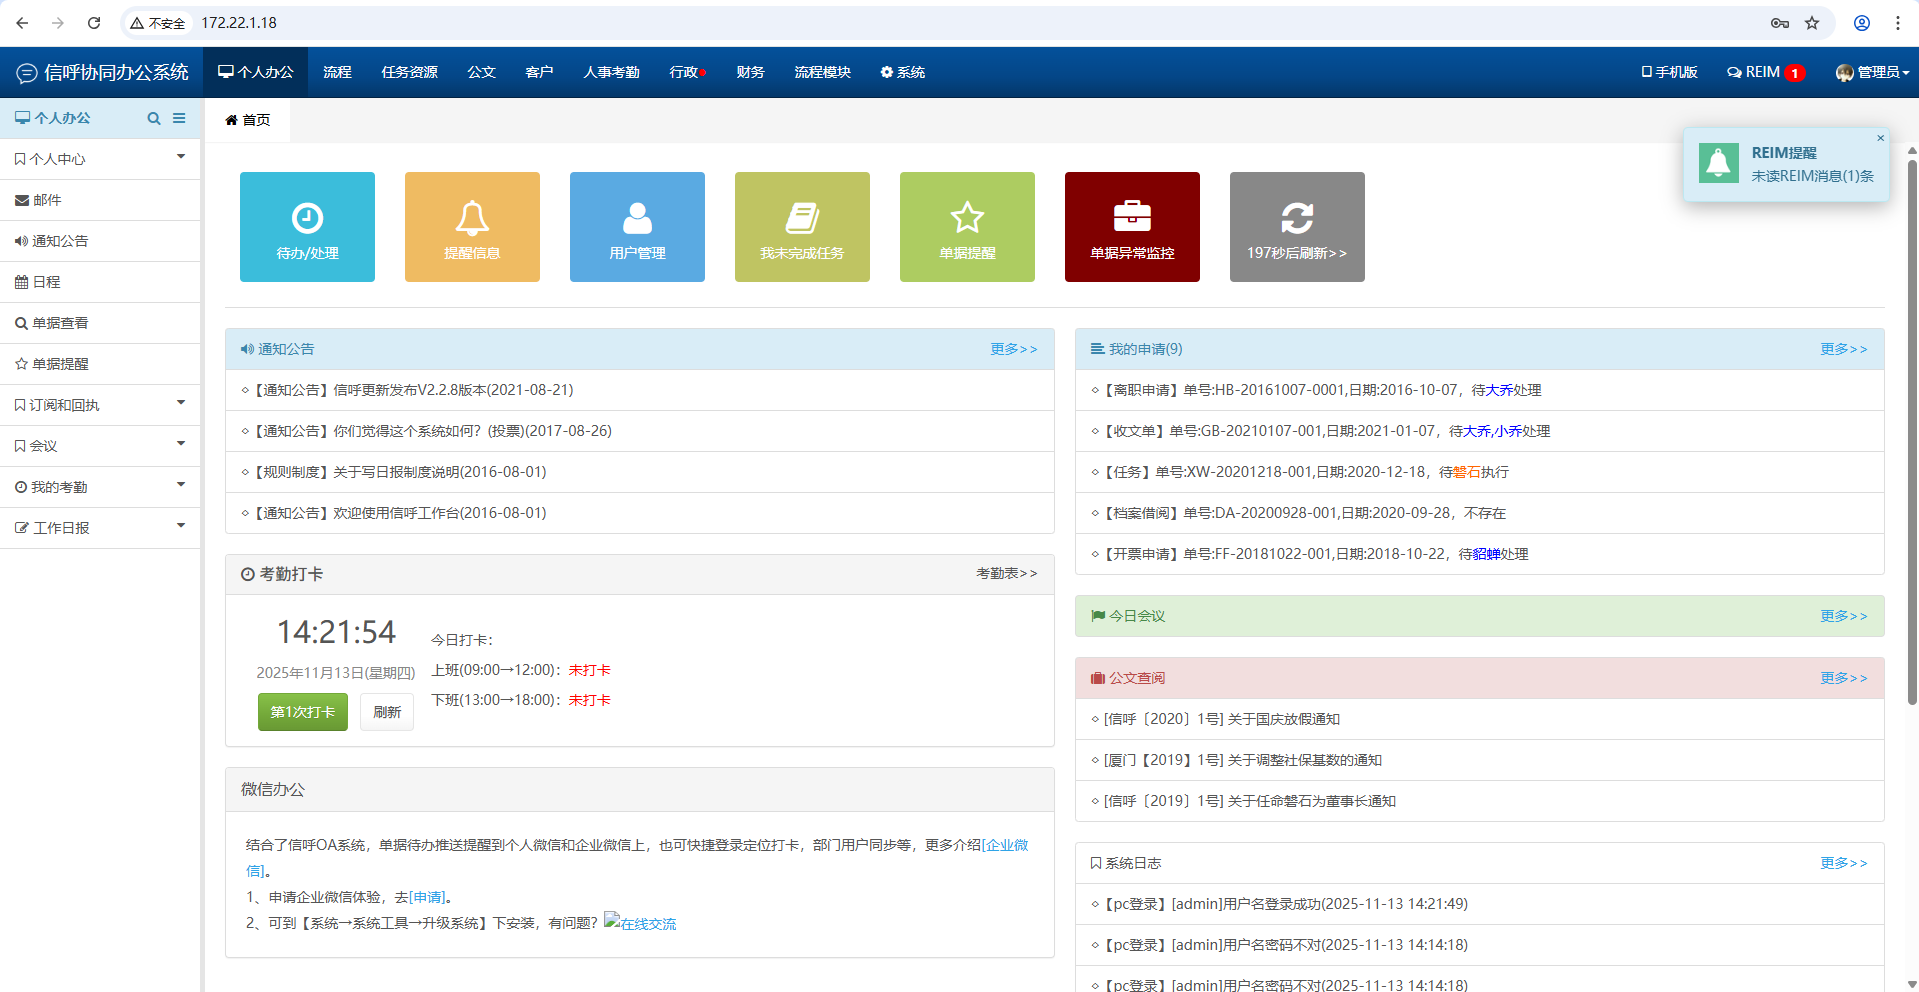The height and width of the screenshot is (992, 1919).
Task: Open the 用户管理 user tile
Action: click(x=637, y=227)
